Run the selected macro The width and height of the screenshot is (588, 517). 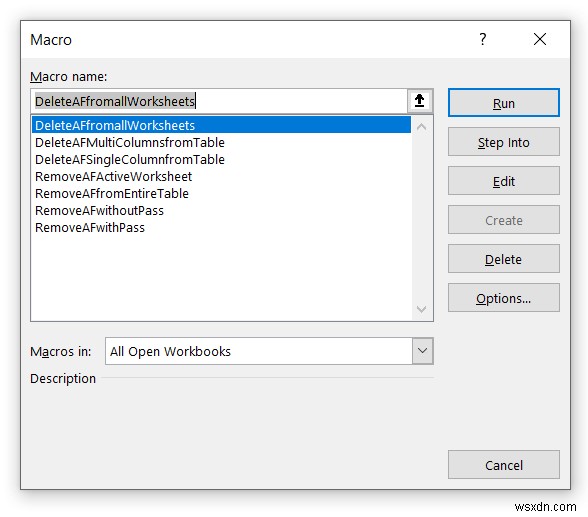click(x=503, y=103)
